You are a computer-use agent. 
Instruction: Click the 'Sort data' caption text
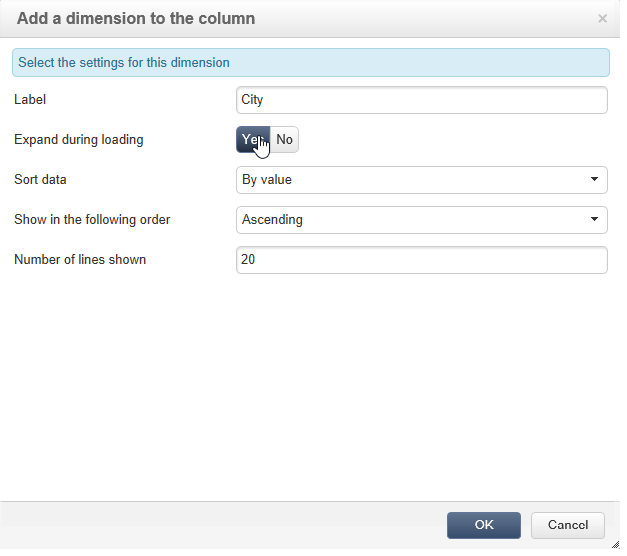coord(40,180)
